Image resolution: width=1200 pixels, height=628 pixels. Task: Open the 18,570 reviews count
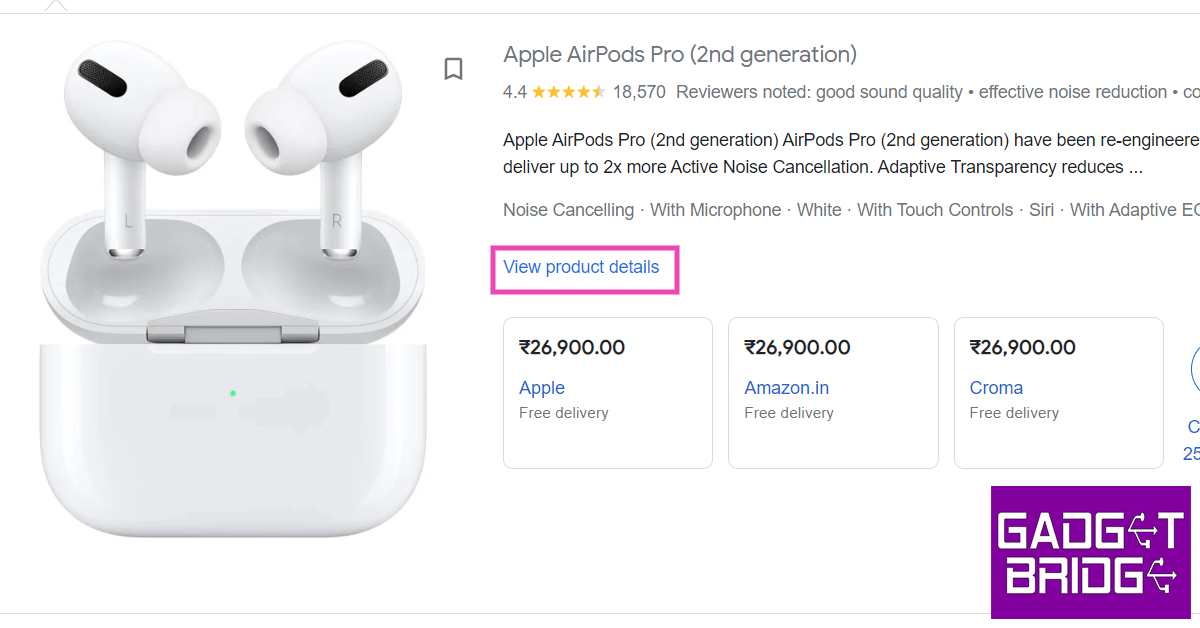click(639, 92)
